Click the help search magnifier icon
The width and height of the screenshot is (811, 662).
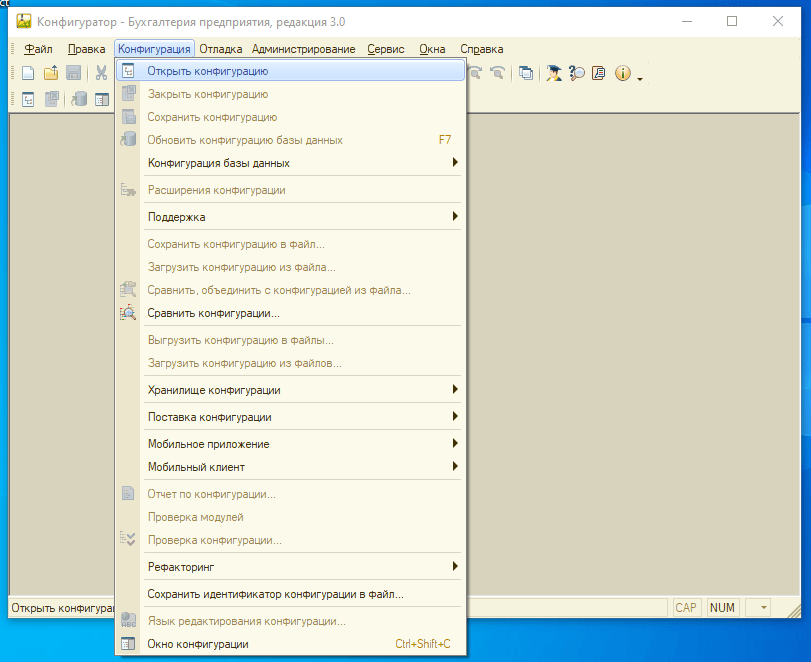tap(577, 73)
